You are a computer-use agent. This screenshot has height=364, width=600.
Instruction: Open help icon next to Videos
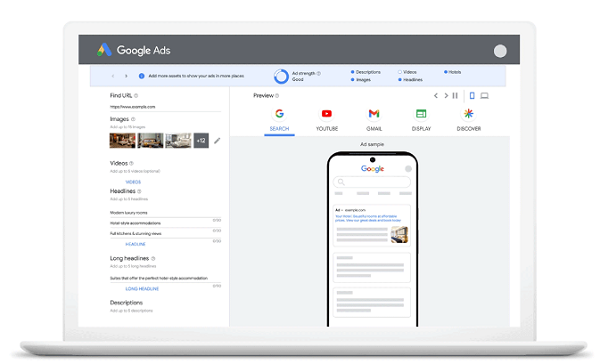coord(131,163)
